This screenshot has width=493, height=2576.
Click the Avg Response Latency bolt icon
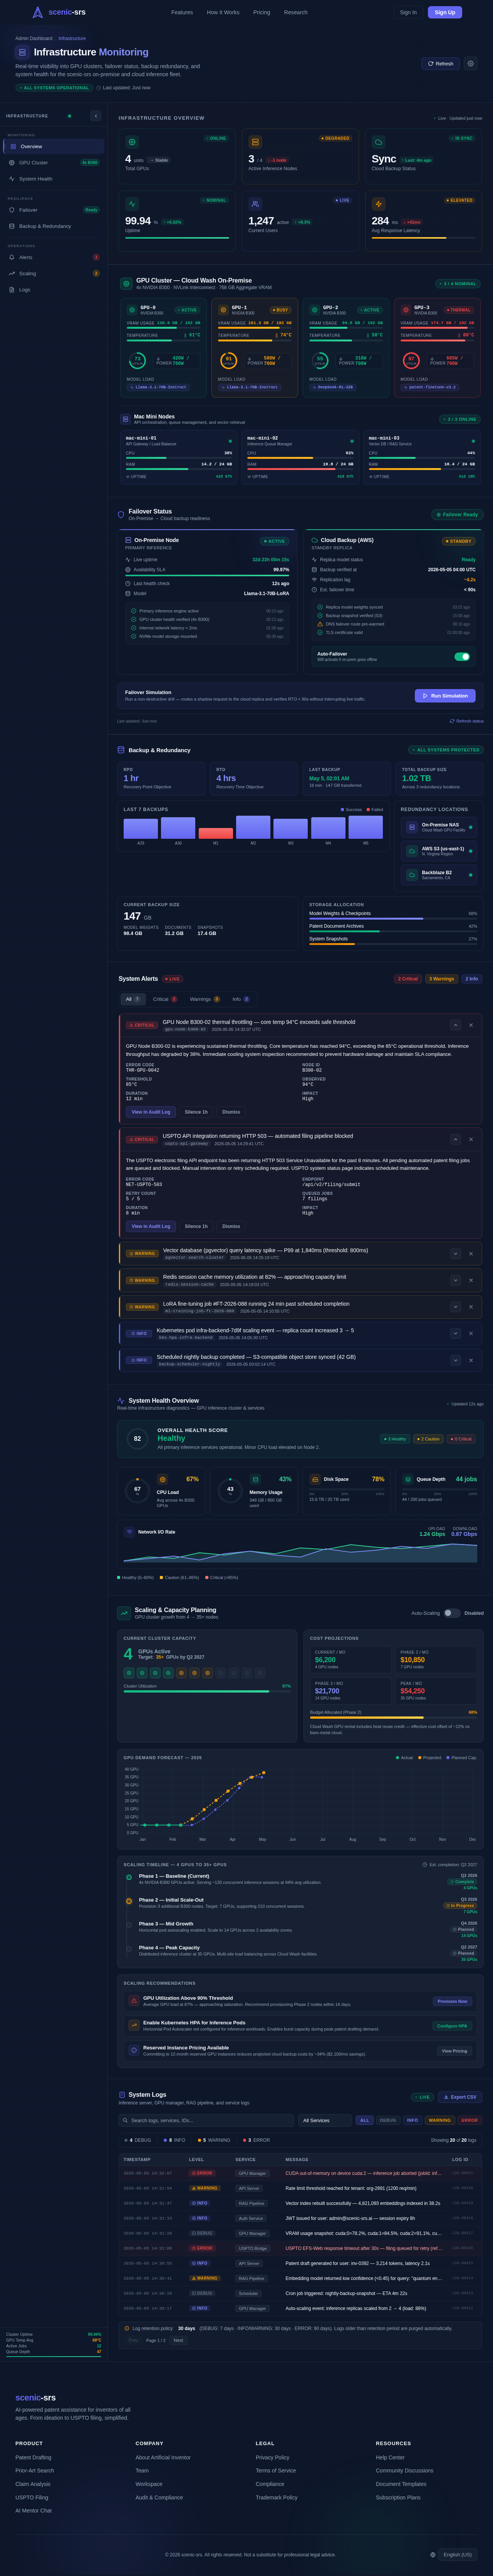[x=378, y=204]
